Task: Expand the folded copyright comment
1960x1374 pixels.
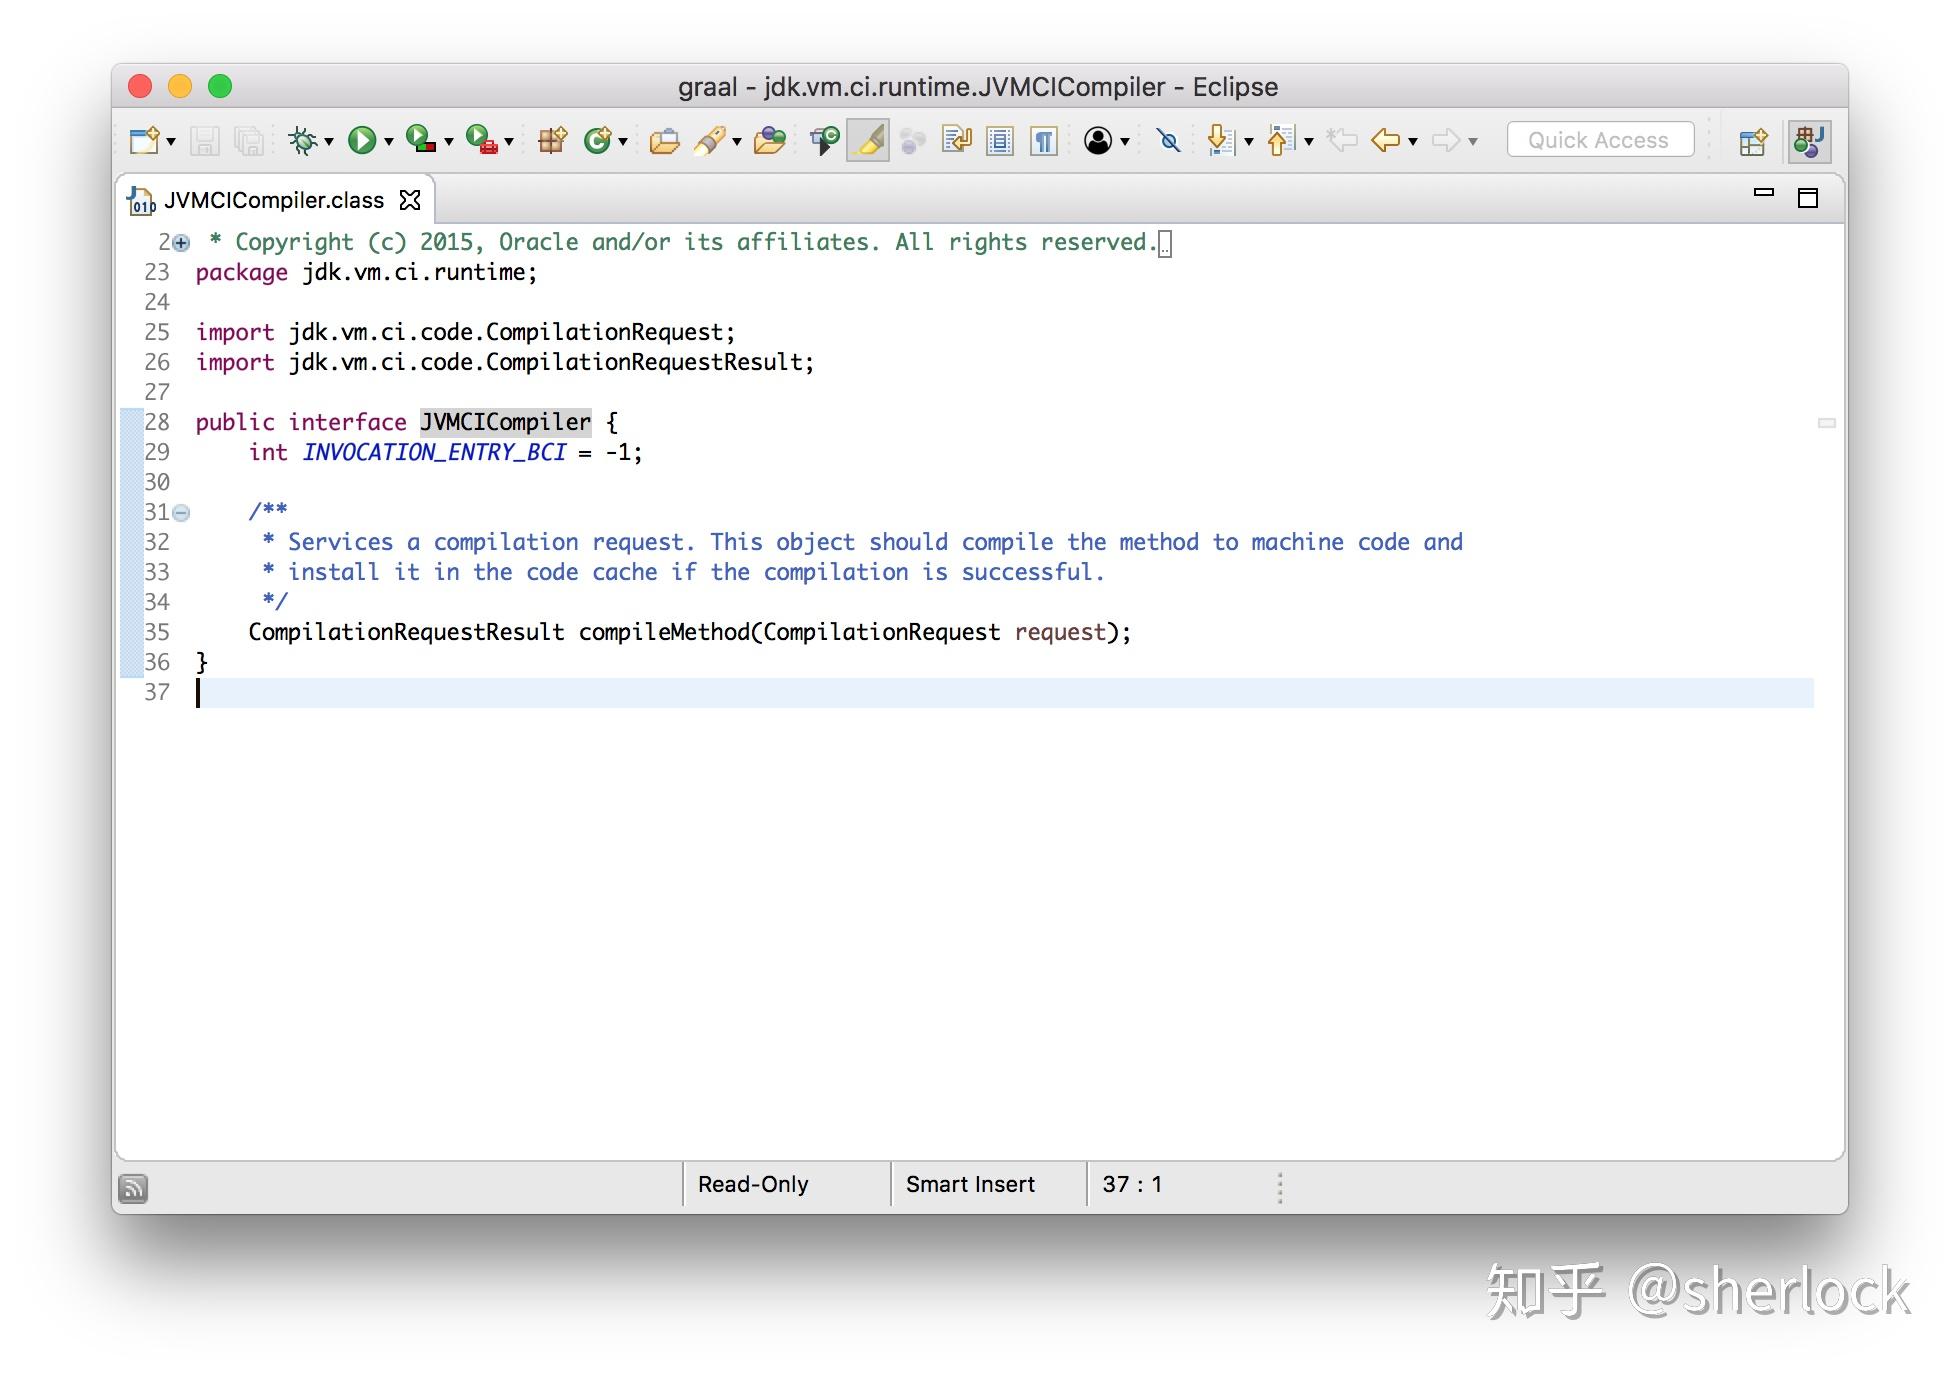Action: 181,243
